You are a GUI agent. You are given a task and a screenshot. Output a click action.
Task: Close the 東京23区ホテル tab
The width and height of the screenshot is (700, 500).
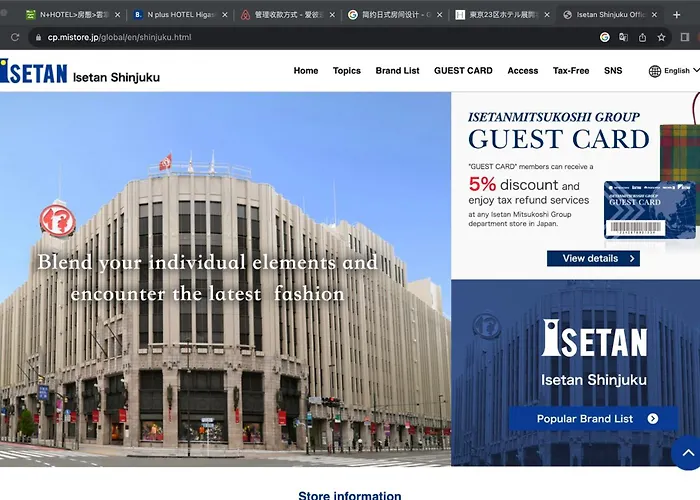coord(547,15)
